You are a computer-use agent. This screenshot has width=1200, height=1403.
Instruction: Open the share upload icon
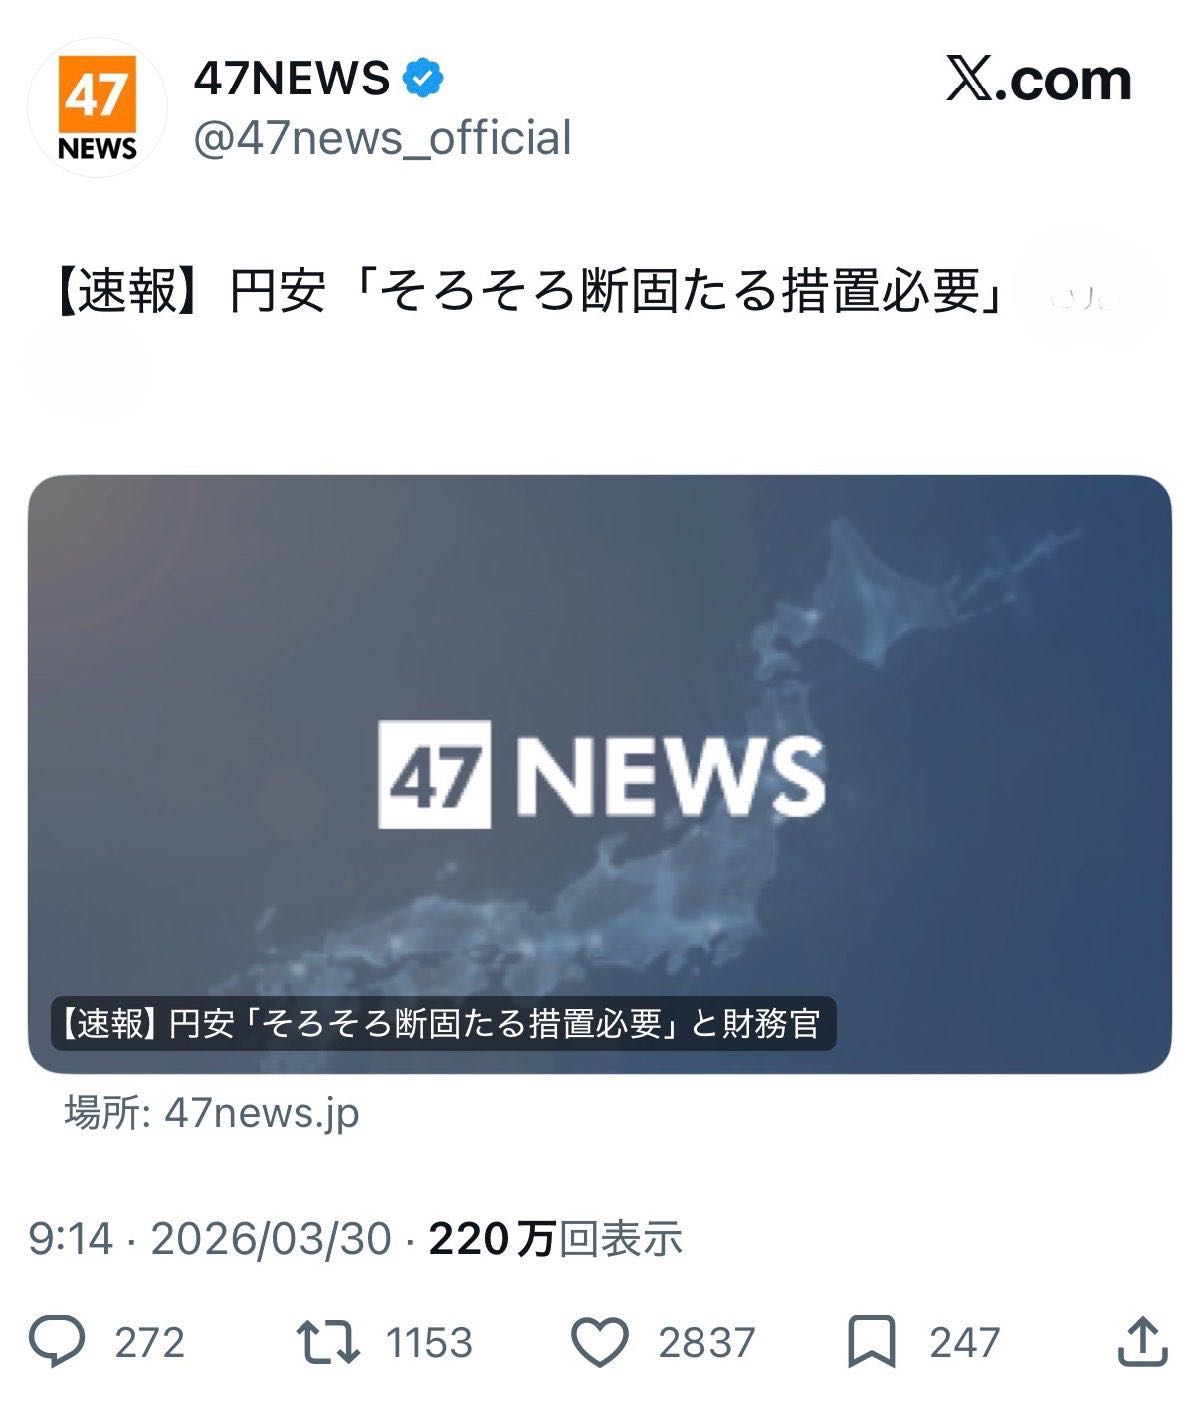click(1142, 1342)
